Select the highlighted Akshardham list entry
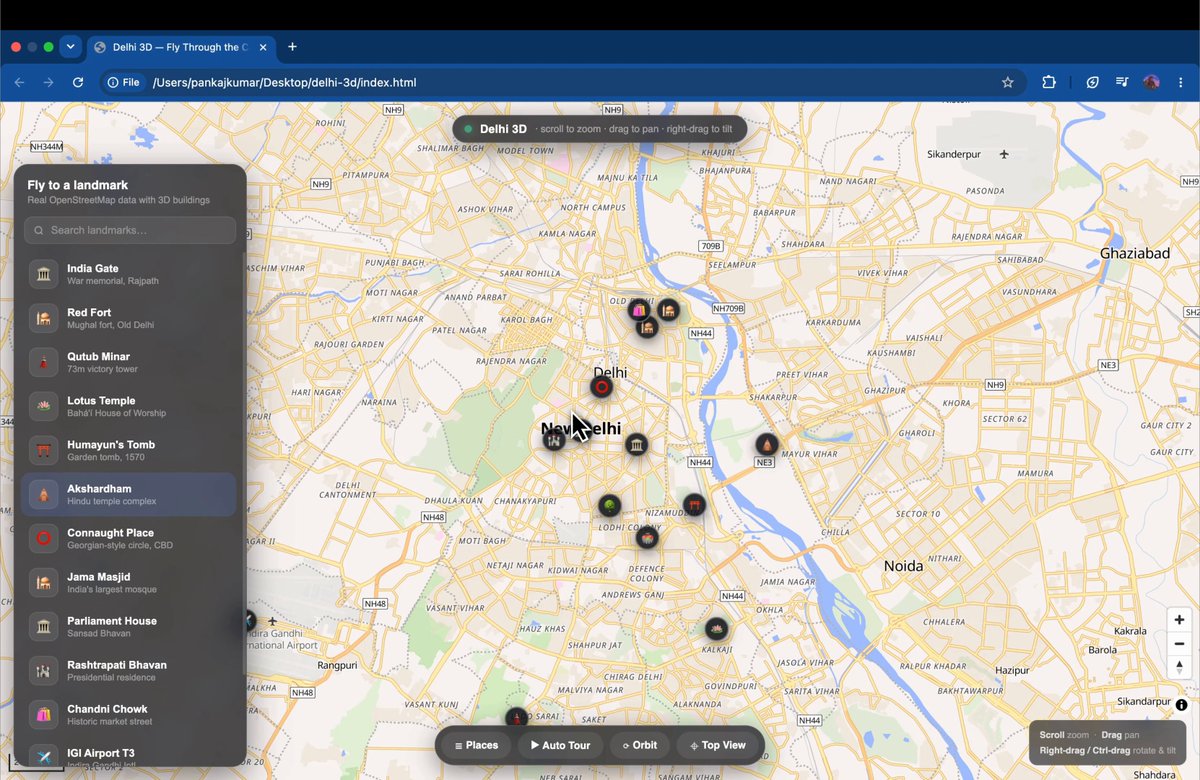The width and height of the screenshot is (1200, 780). coord(129,494)
